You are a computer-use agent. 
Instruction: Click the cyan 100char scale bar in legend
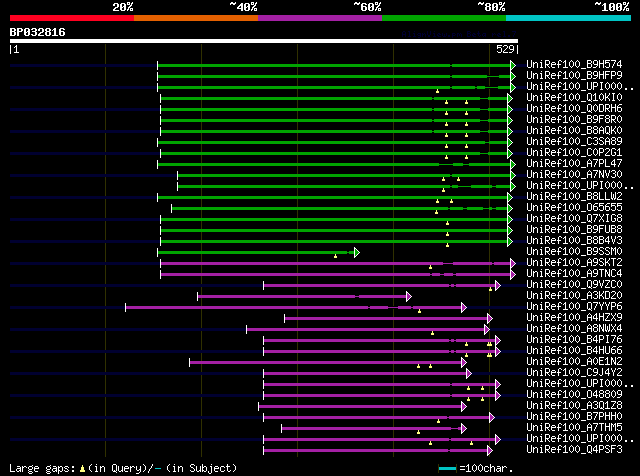pos(447,469)
